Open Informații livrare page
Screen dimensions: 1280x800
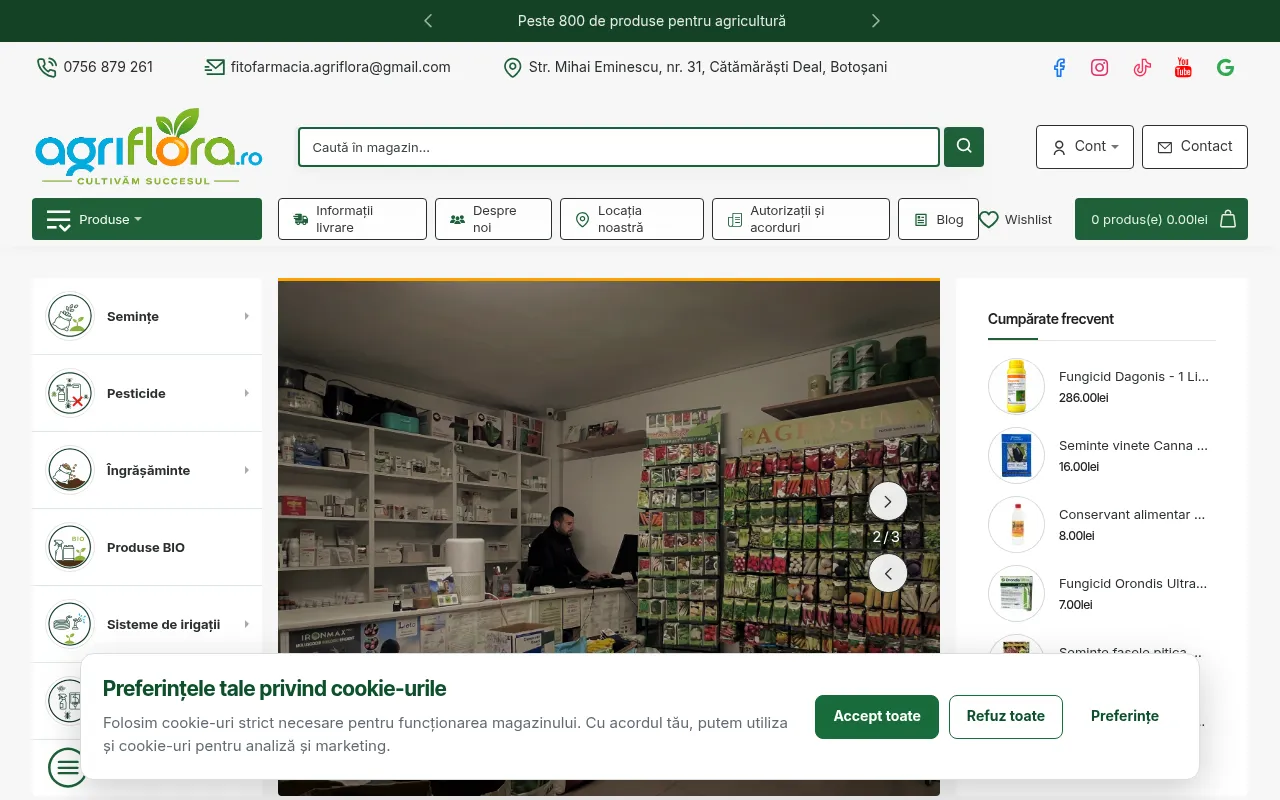(352, 219)
